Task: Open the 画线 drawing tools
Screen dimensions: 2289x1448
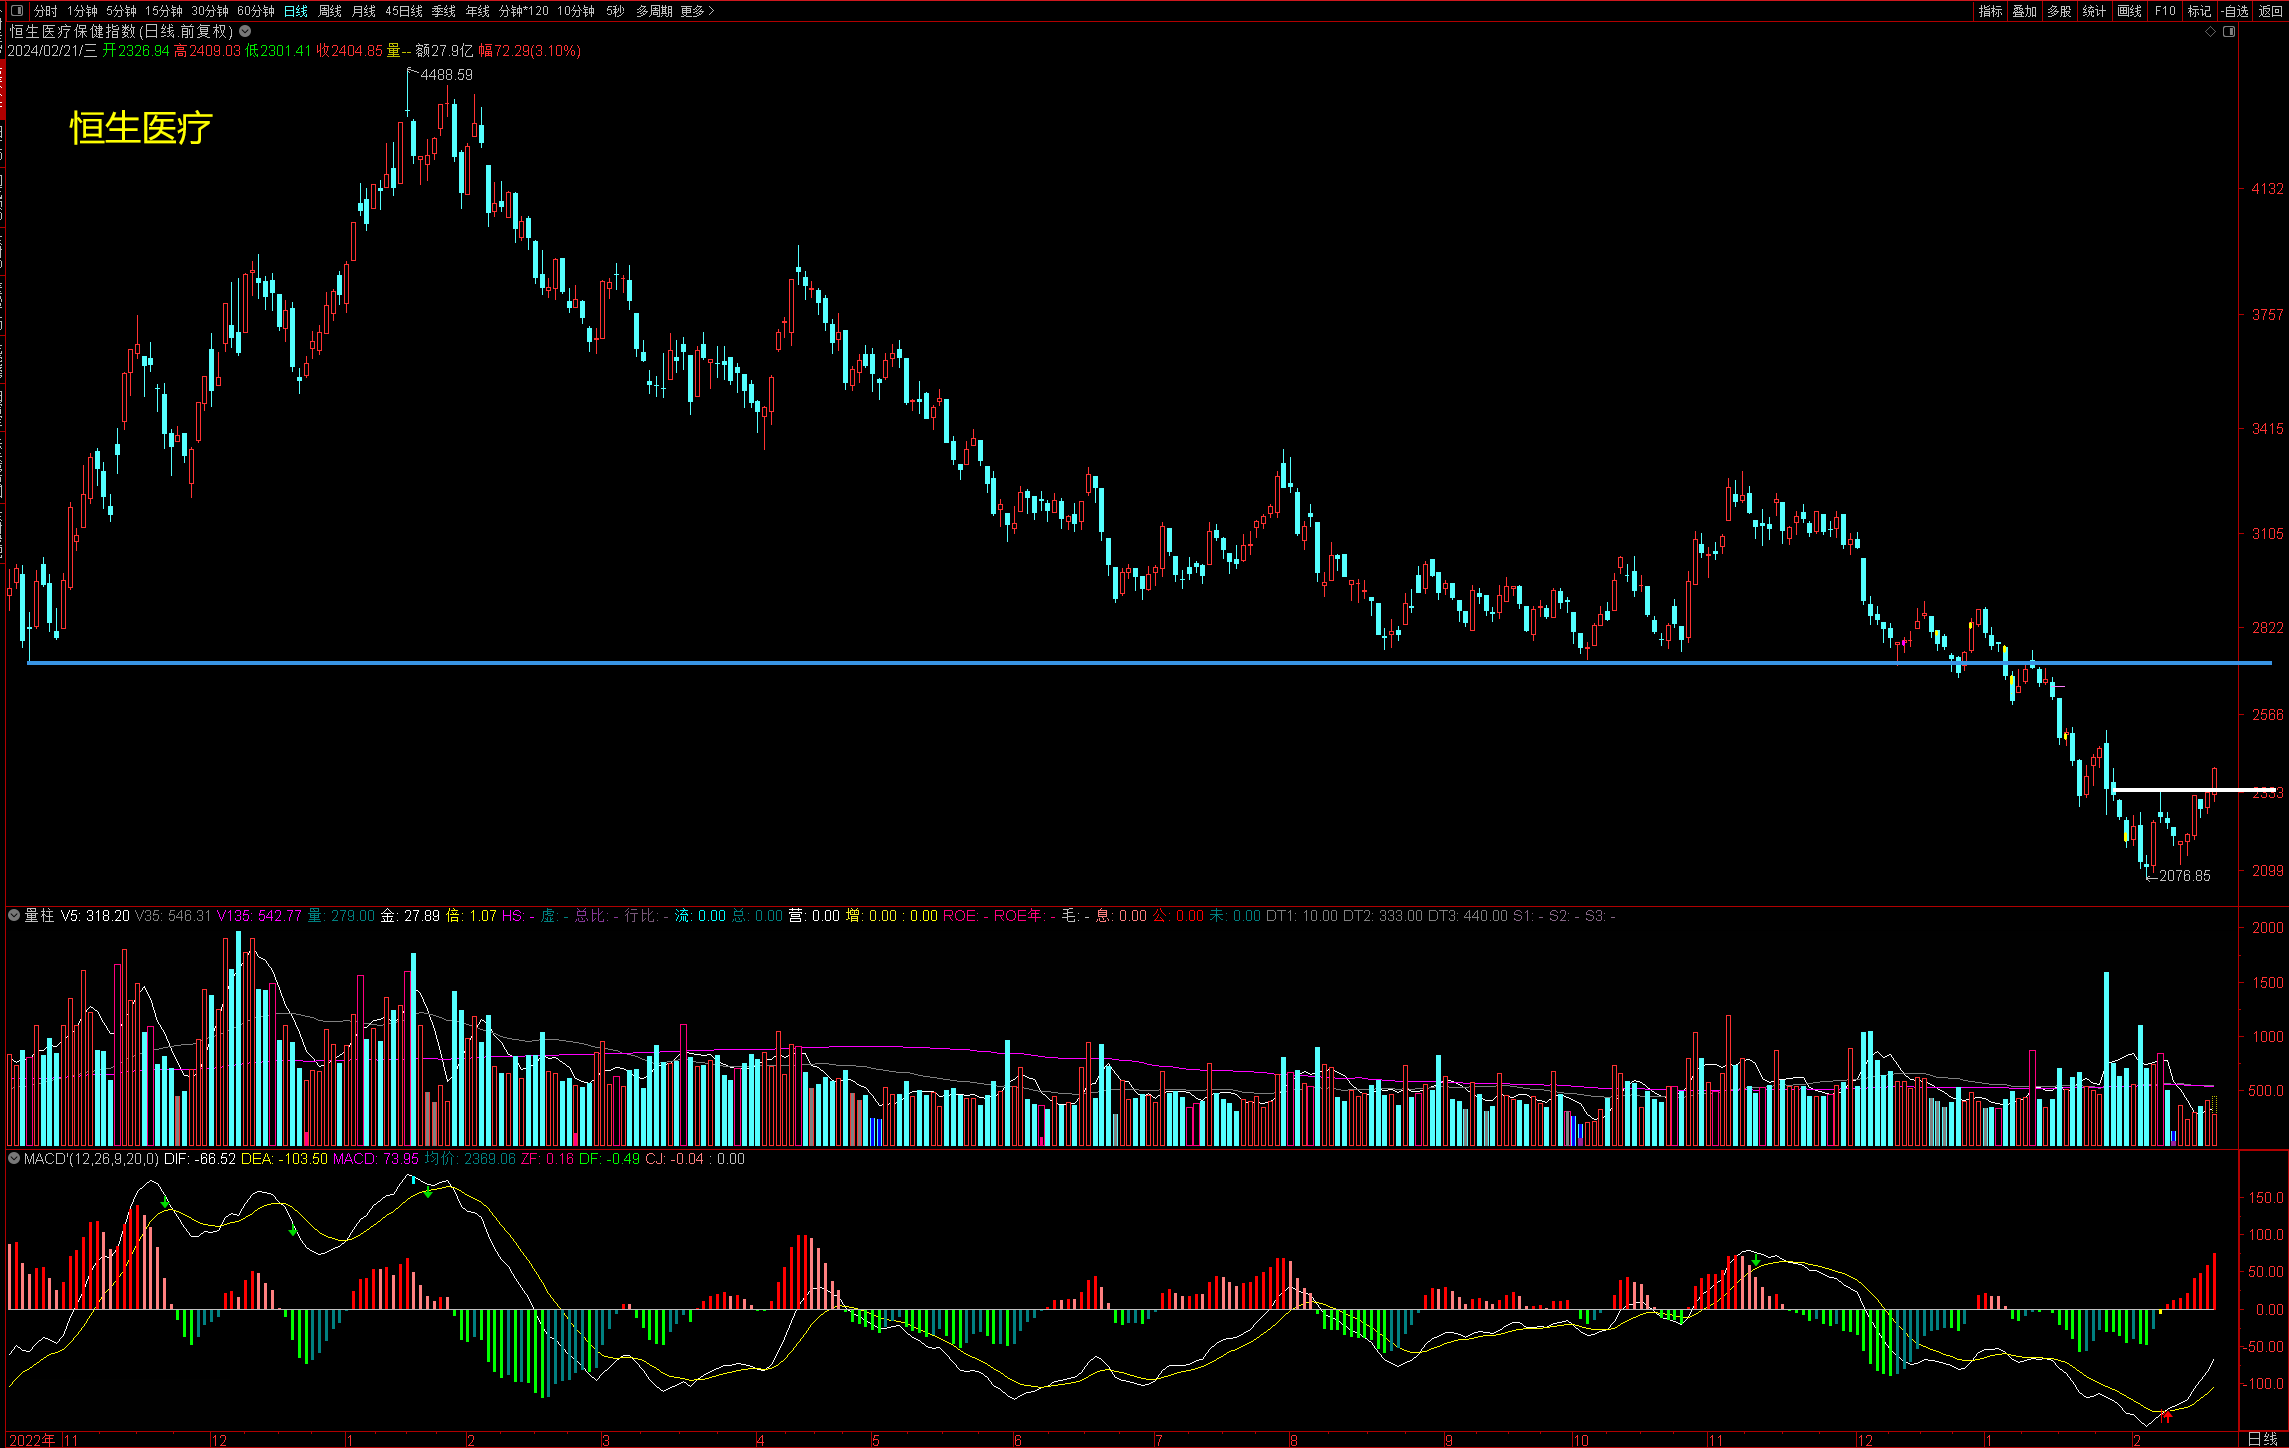Action: click(2129, 11)
